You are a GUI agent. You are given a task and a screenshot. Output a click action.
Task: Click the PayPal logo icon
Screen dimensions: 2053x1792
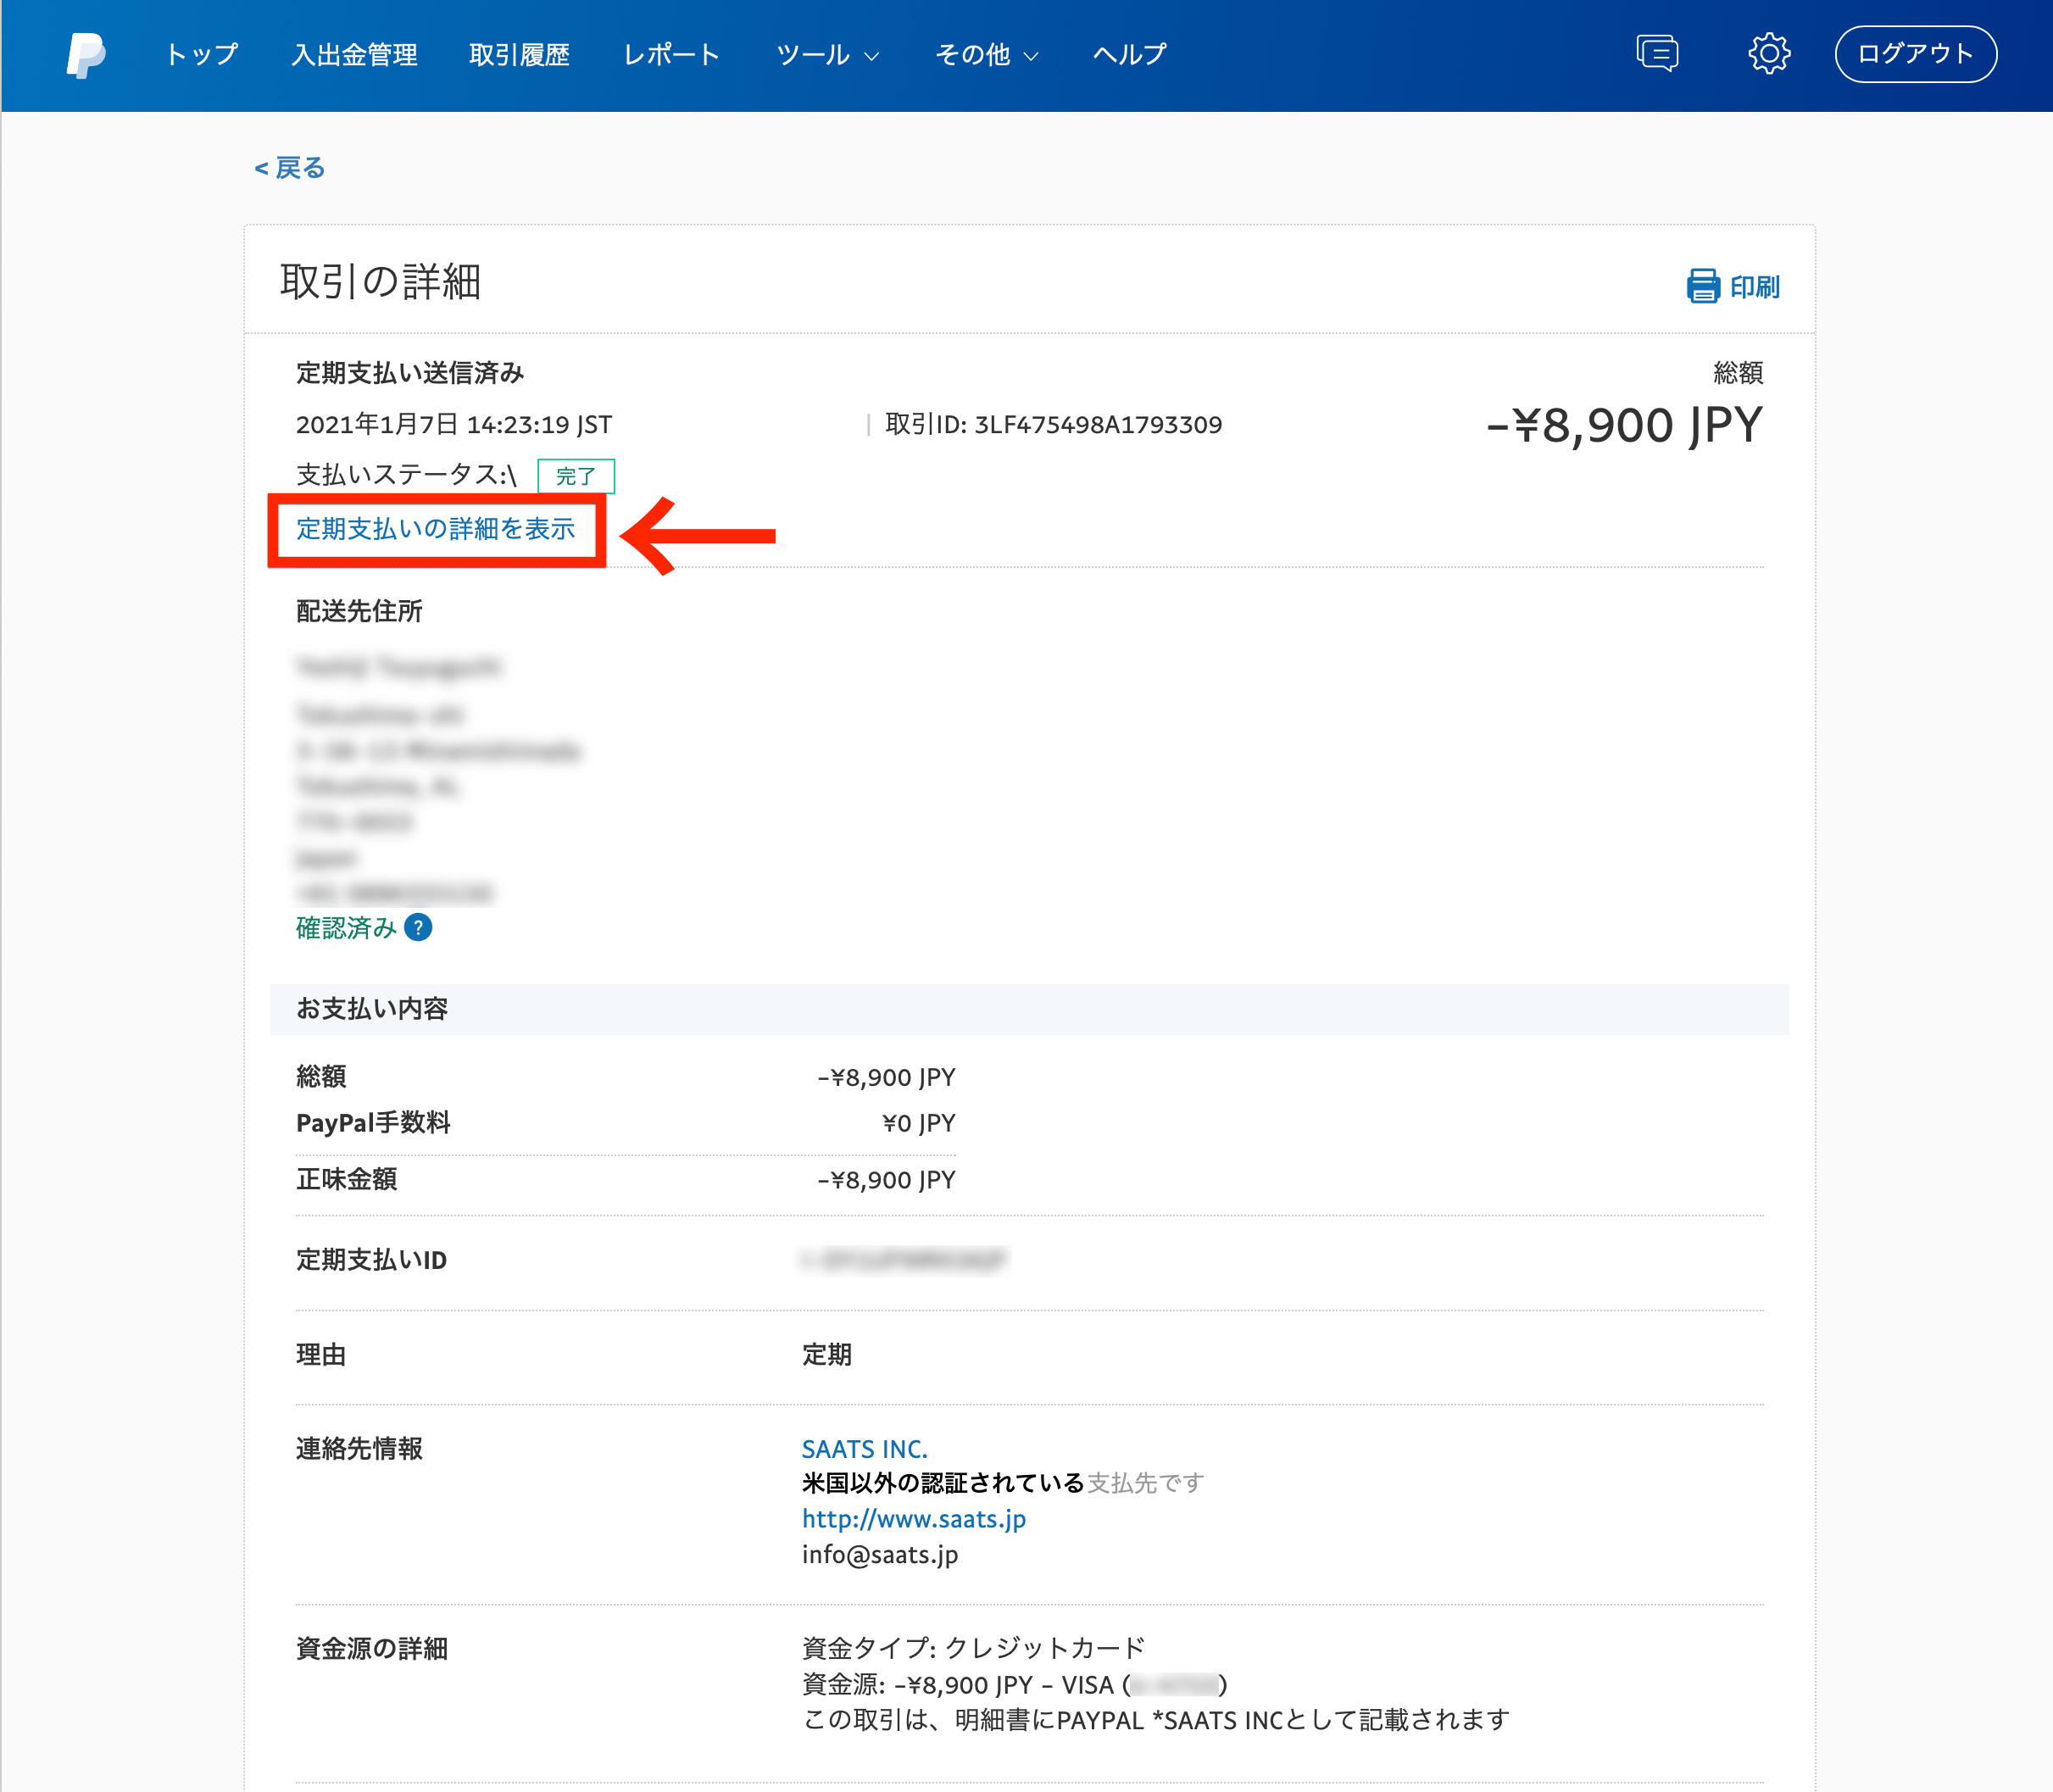pyautogui.click(x=86, y=55)
